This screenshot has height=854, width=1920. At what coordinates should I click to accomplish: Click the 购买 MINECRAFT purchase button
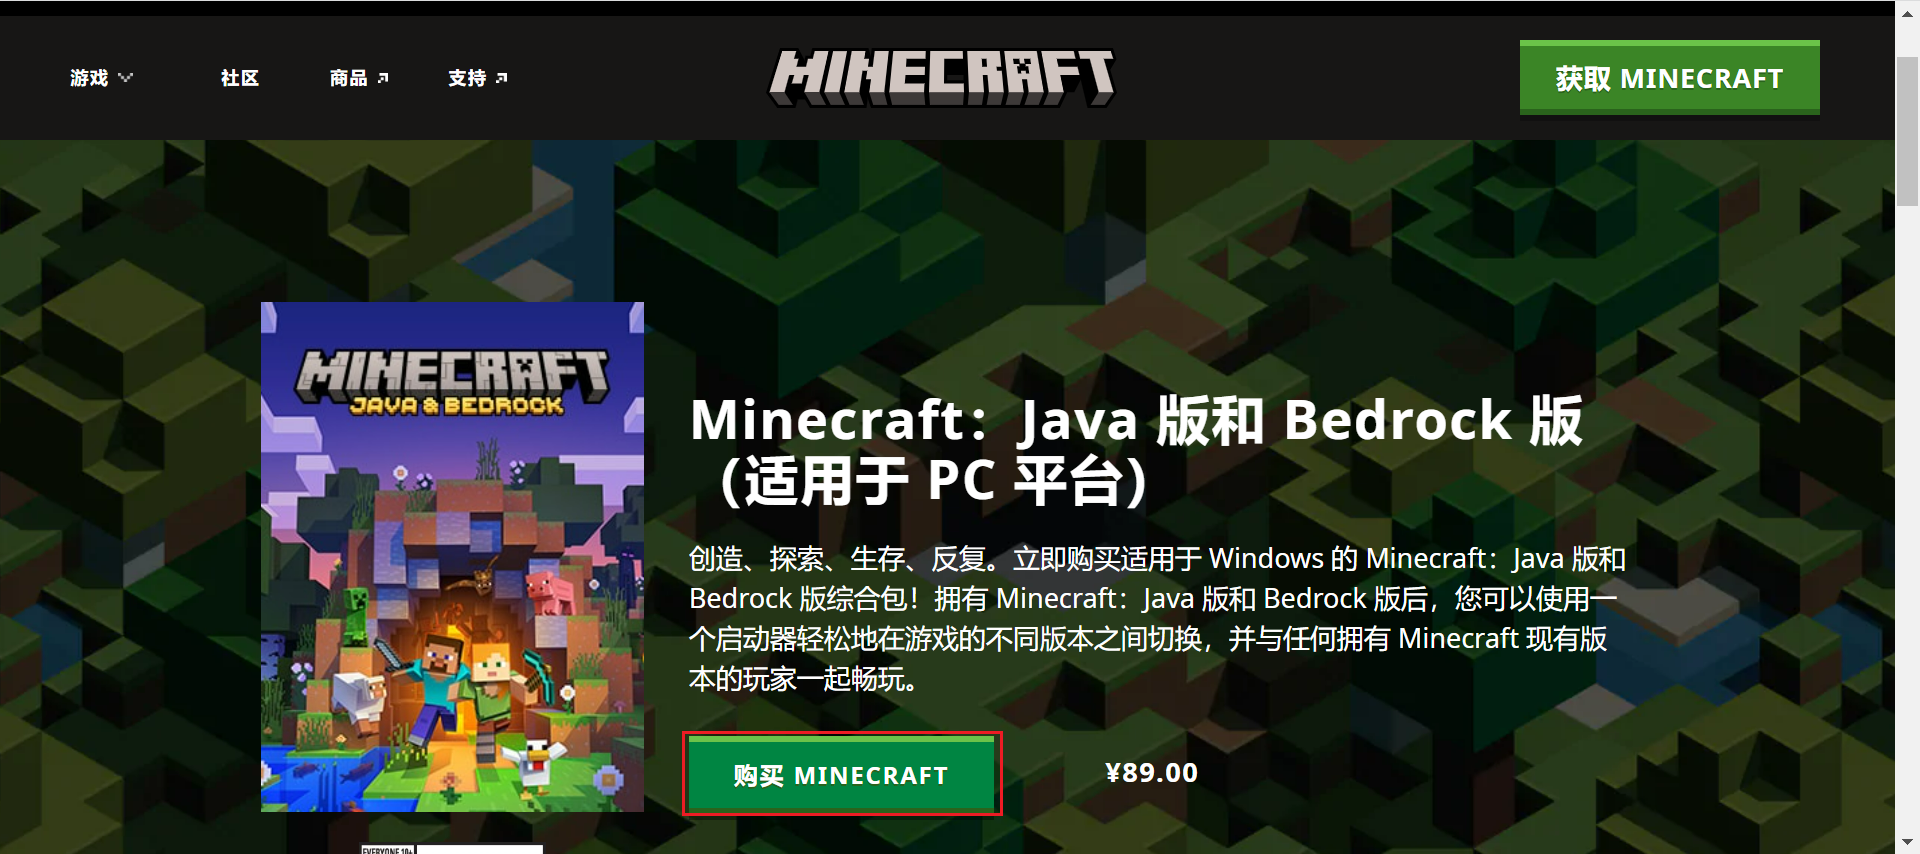[x=841, y=774]
